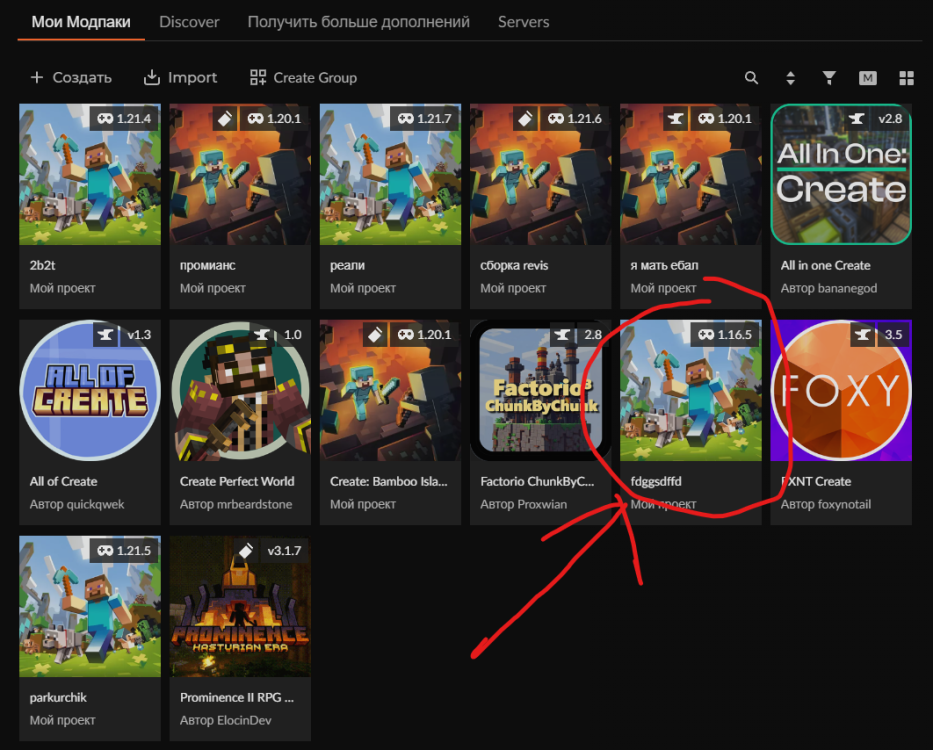Screen dimensions: 933x750
Task: Click the v2.8 badge on All in one Create
Action: (x=890, y=118)
